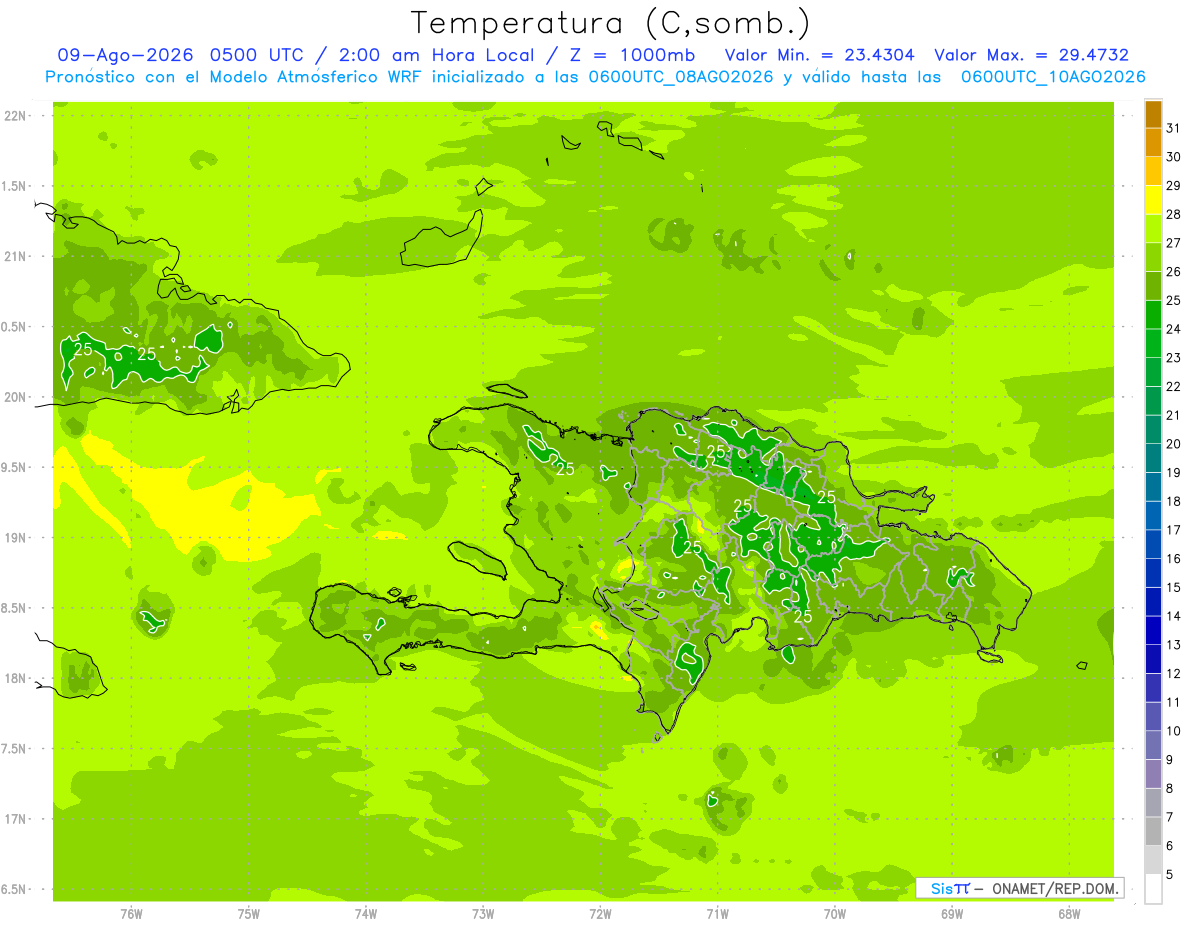Click the "72W" longitude label
Viewport: 1200px width, 927px height.
pos(600,913)
